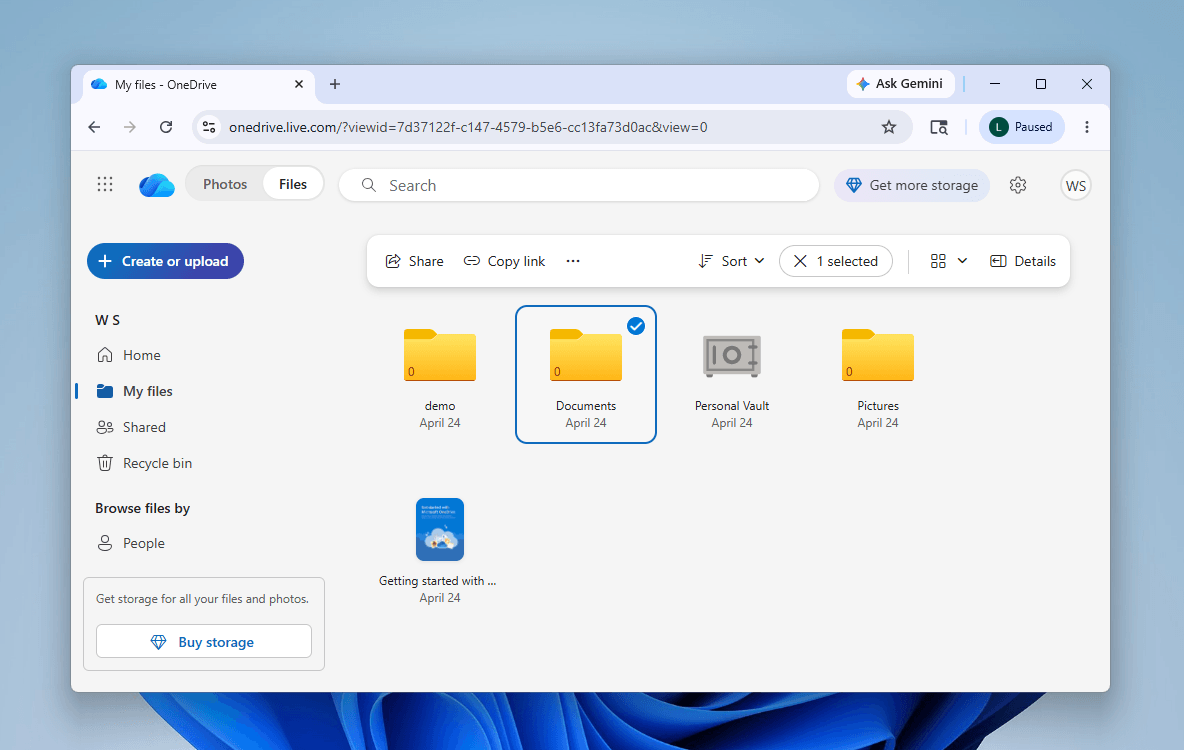
Task: Click the Google Lens search icon
Action: tap(939, 127)
